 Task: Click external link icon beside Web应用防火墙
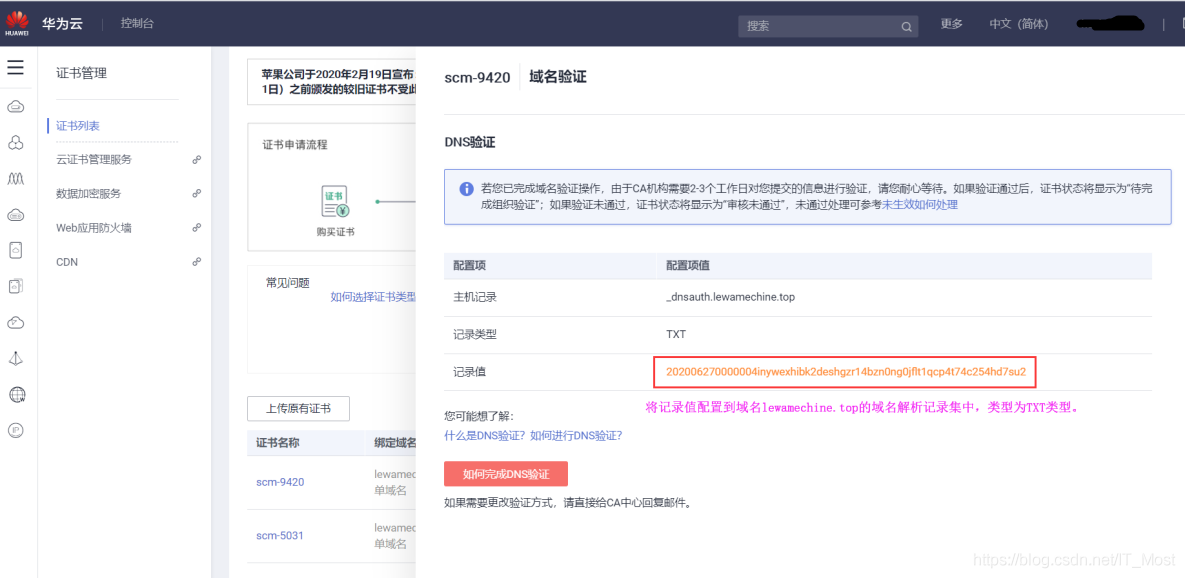pos(196,227)
